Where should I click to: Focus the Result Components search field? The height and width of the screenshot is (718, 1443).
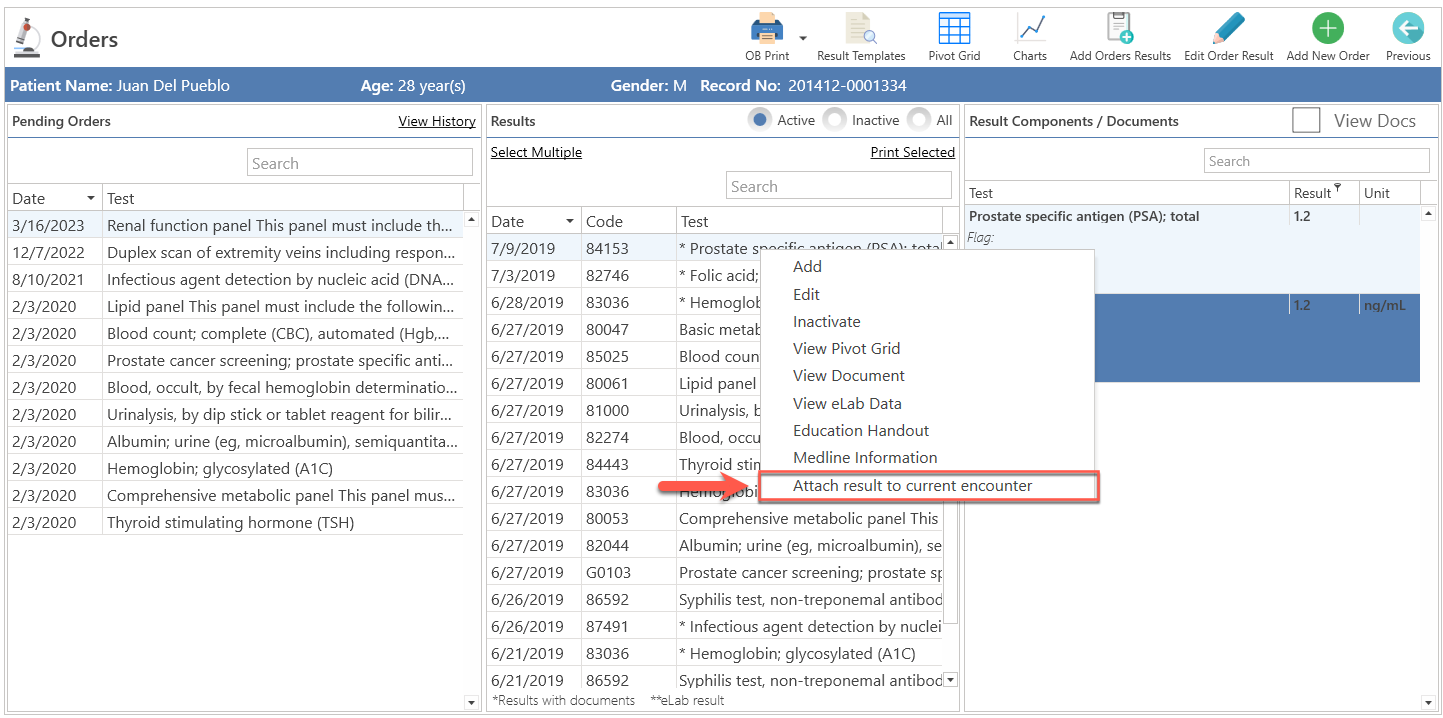[1317, 161]
